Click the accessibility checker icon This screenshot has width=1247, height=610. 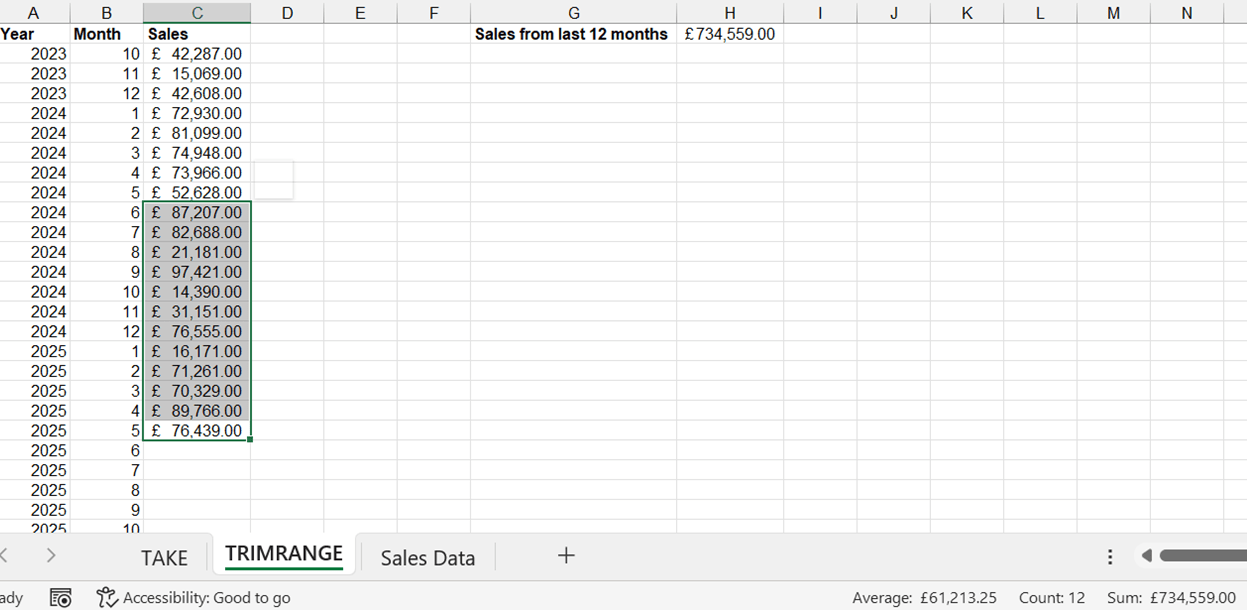(x=107, y=598)
